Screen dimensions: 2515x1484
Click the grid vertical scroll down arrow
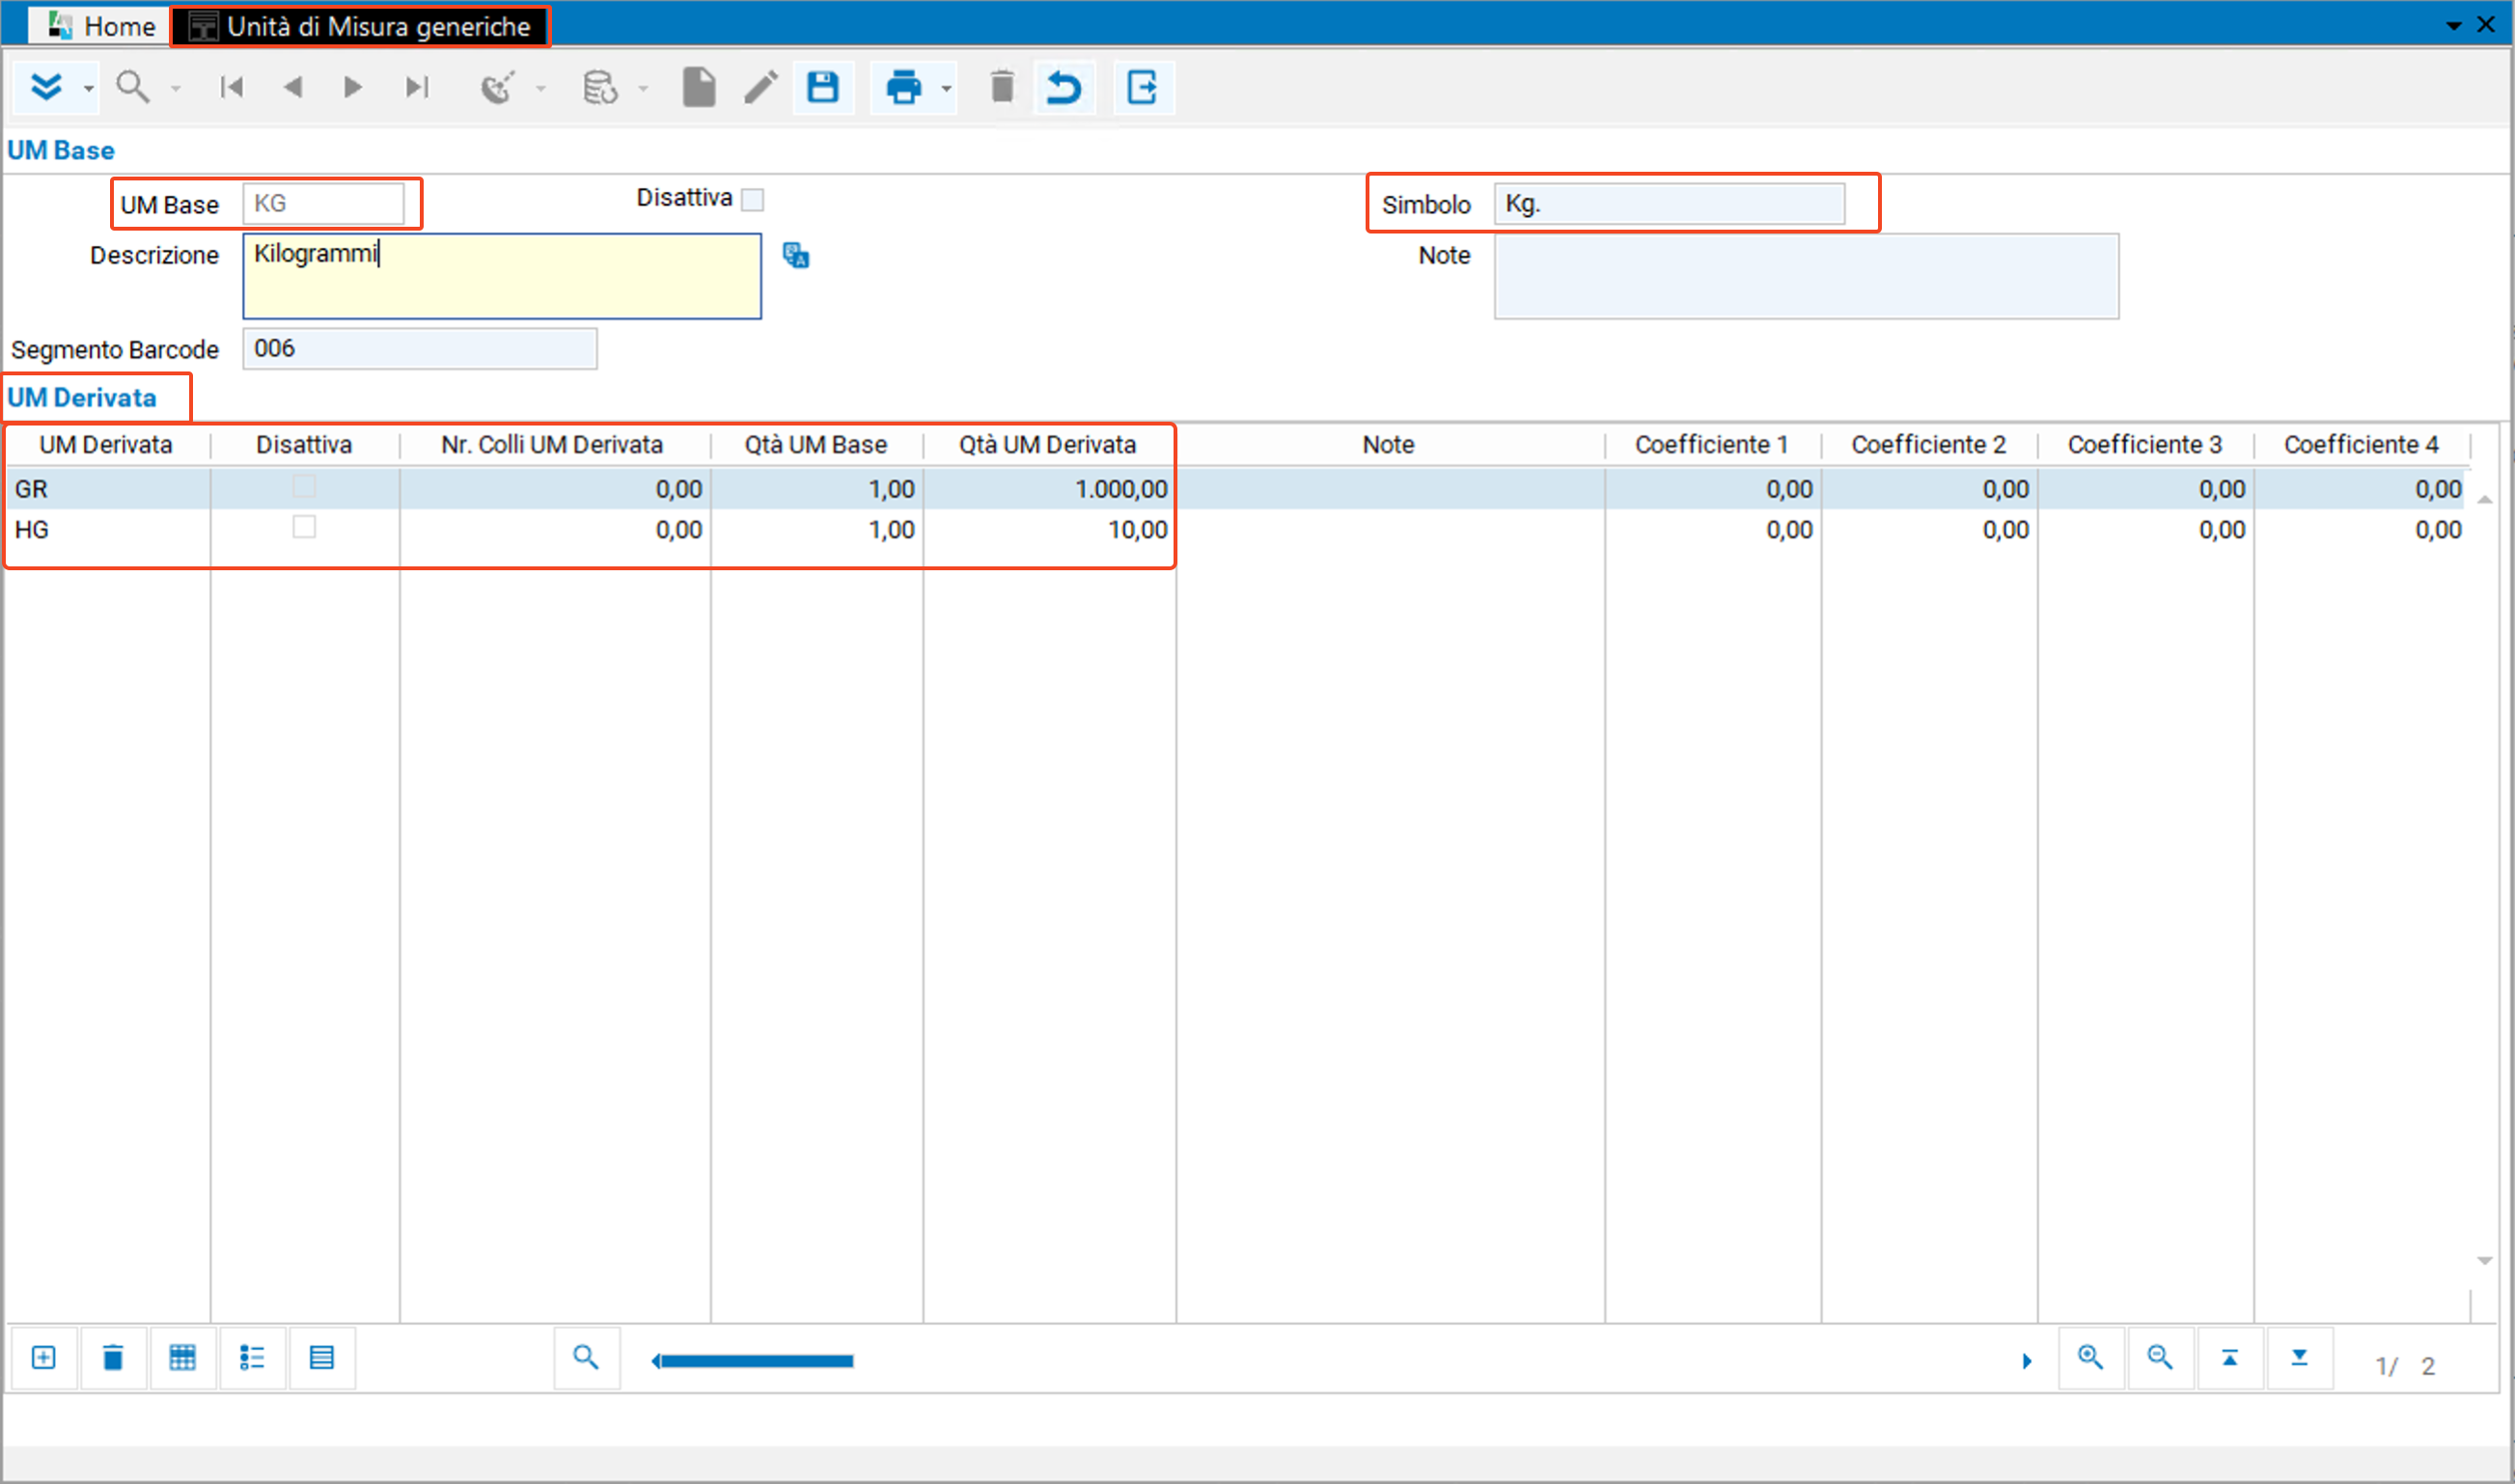(x=2485, y=1261)
